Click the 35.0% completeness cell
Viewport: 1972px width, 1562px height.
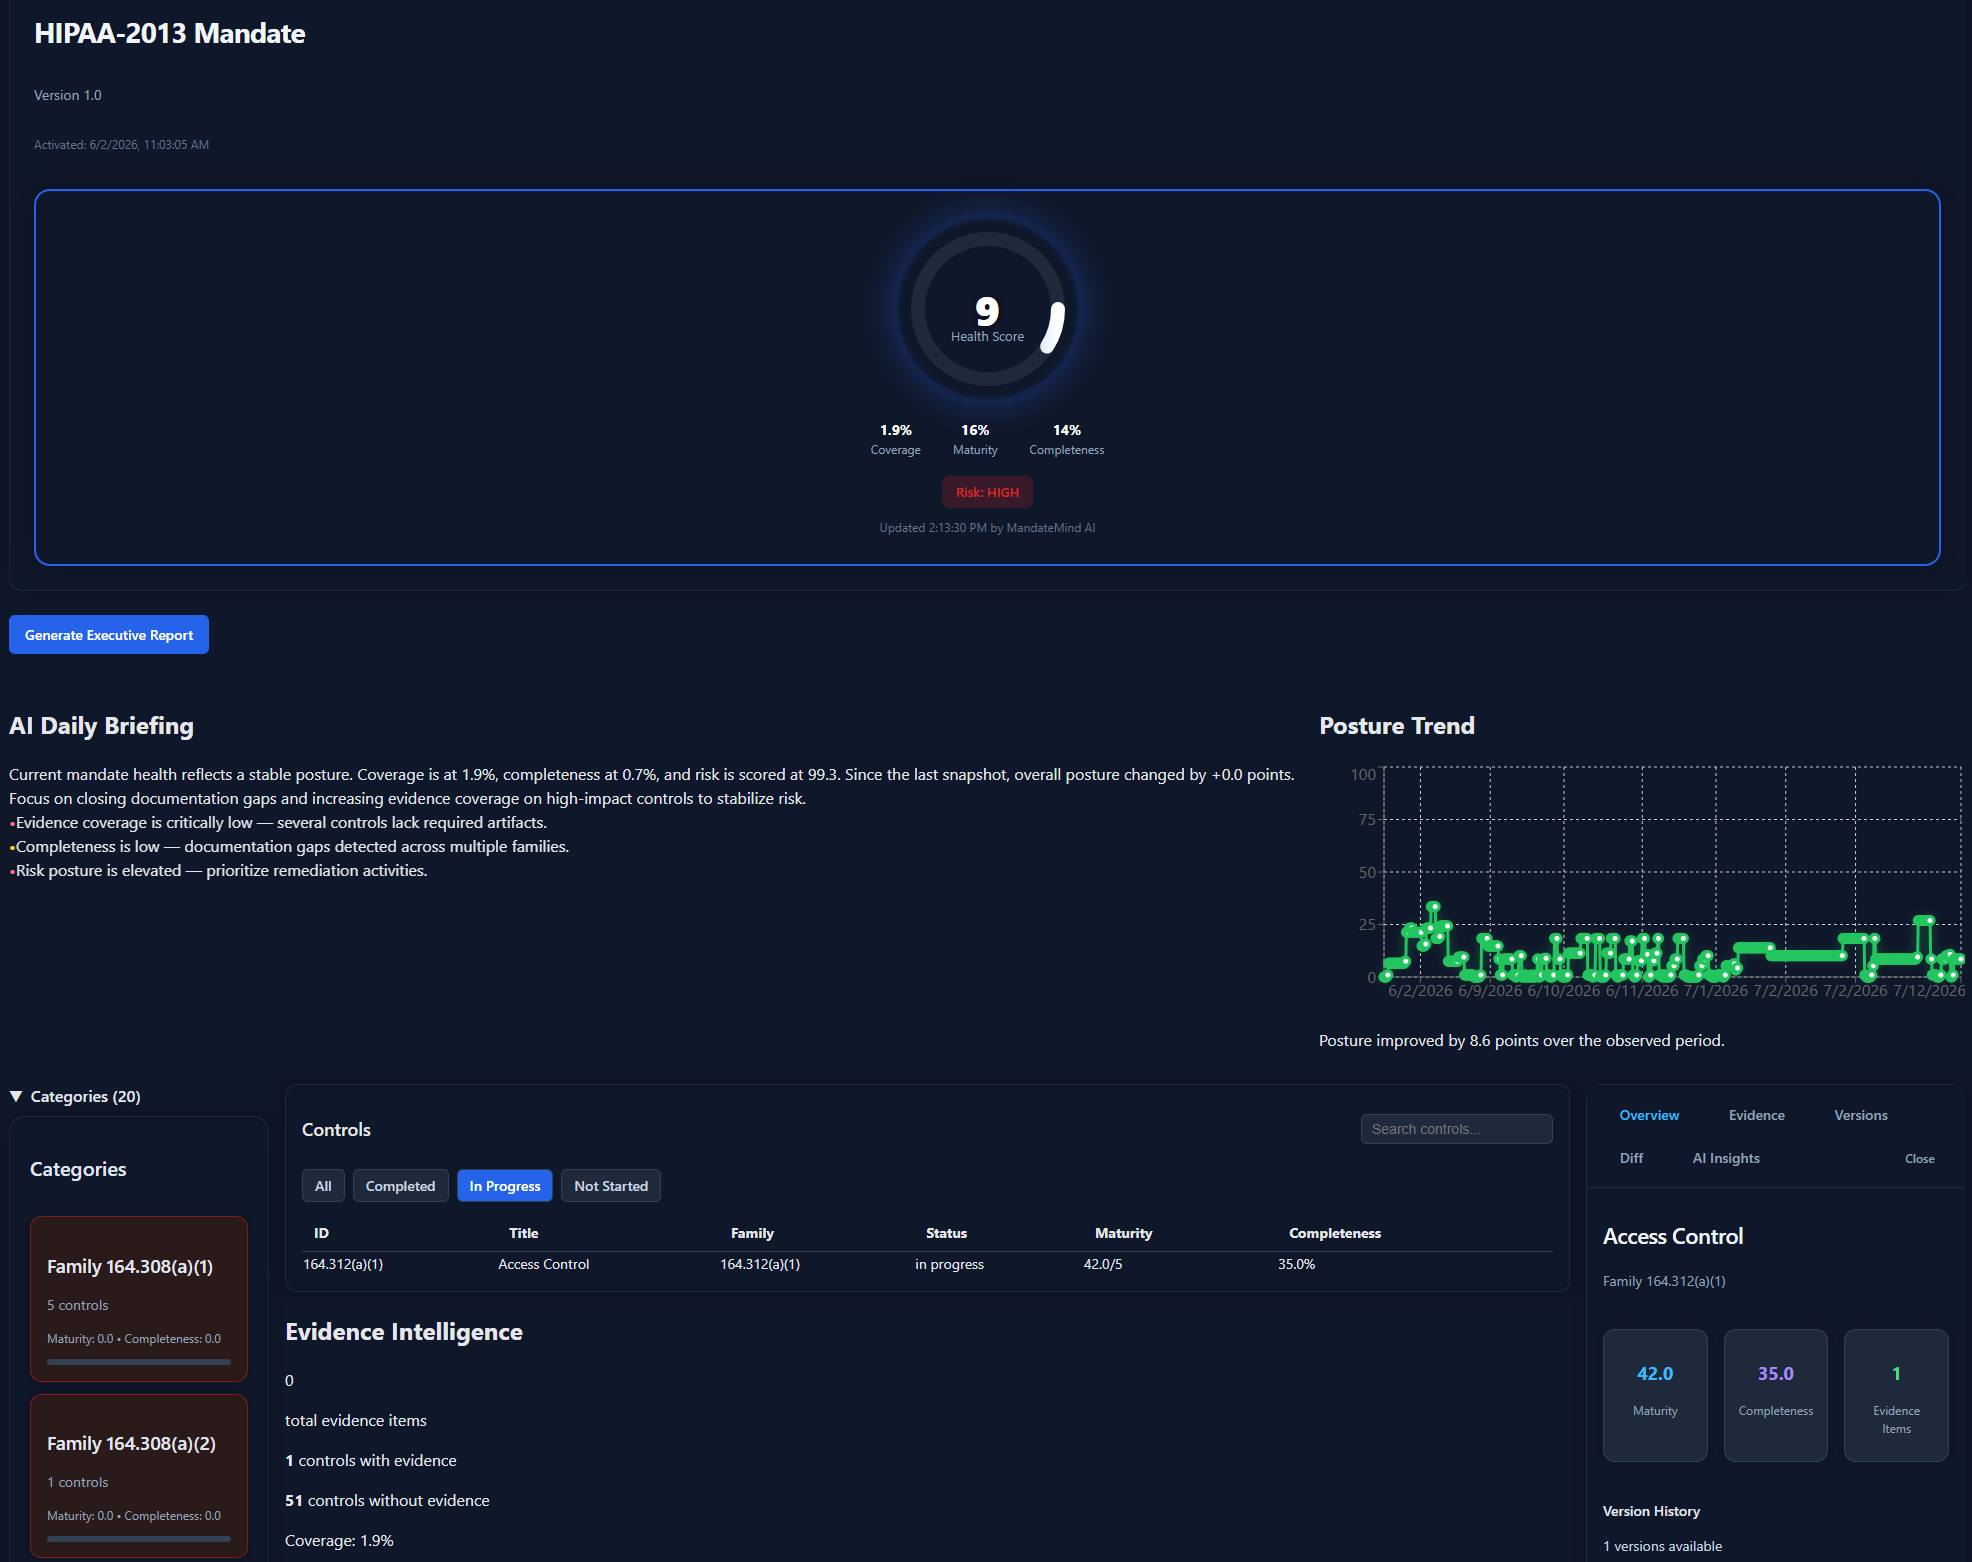[1296, 1264]
